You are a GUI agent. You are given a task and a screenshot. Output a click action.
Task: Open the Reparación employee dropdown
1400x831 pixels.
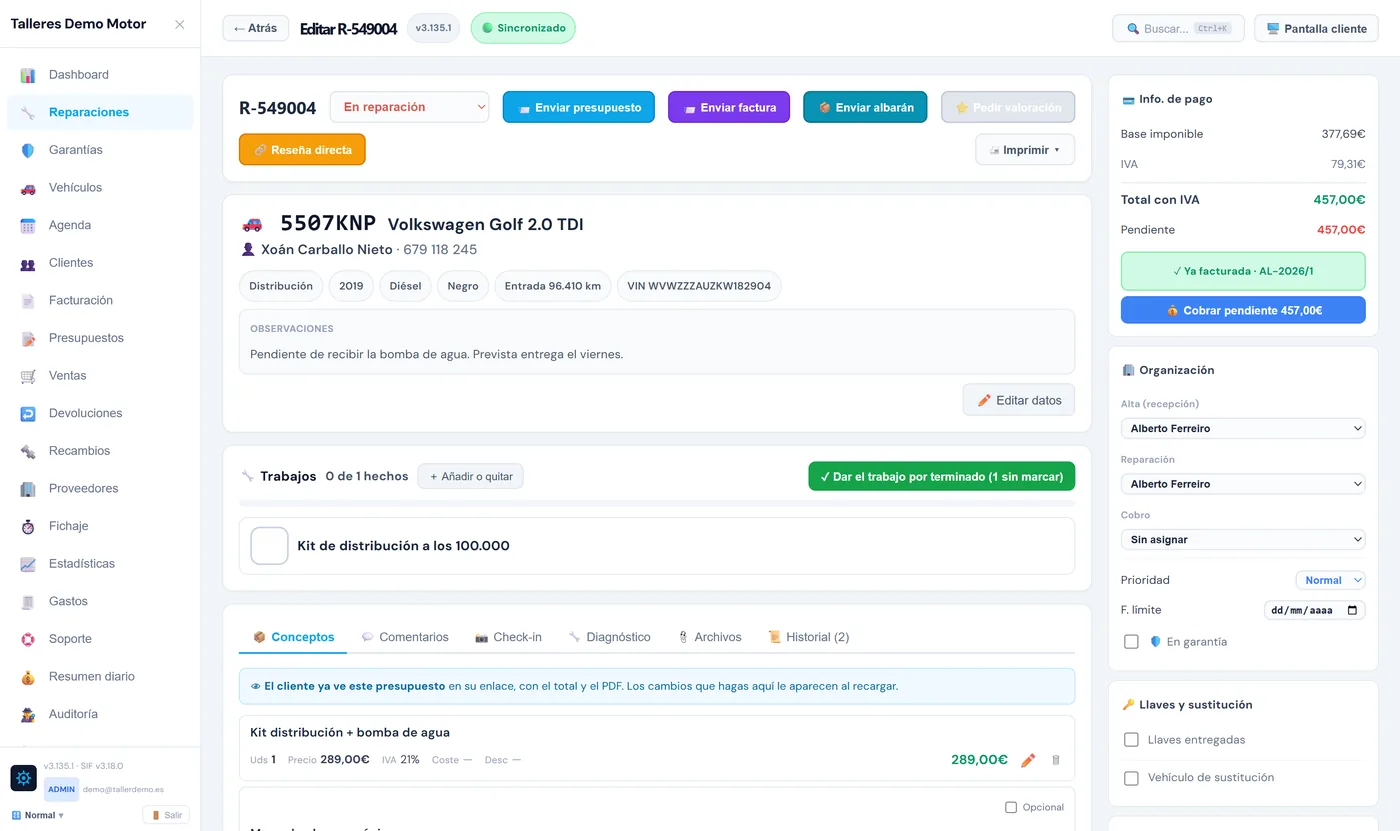1243,484
